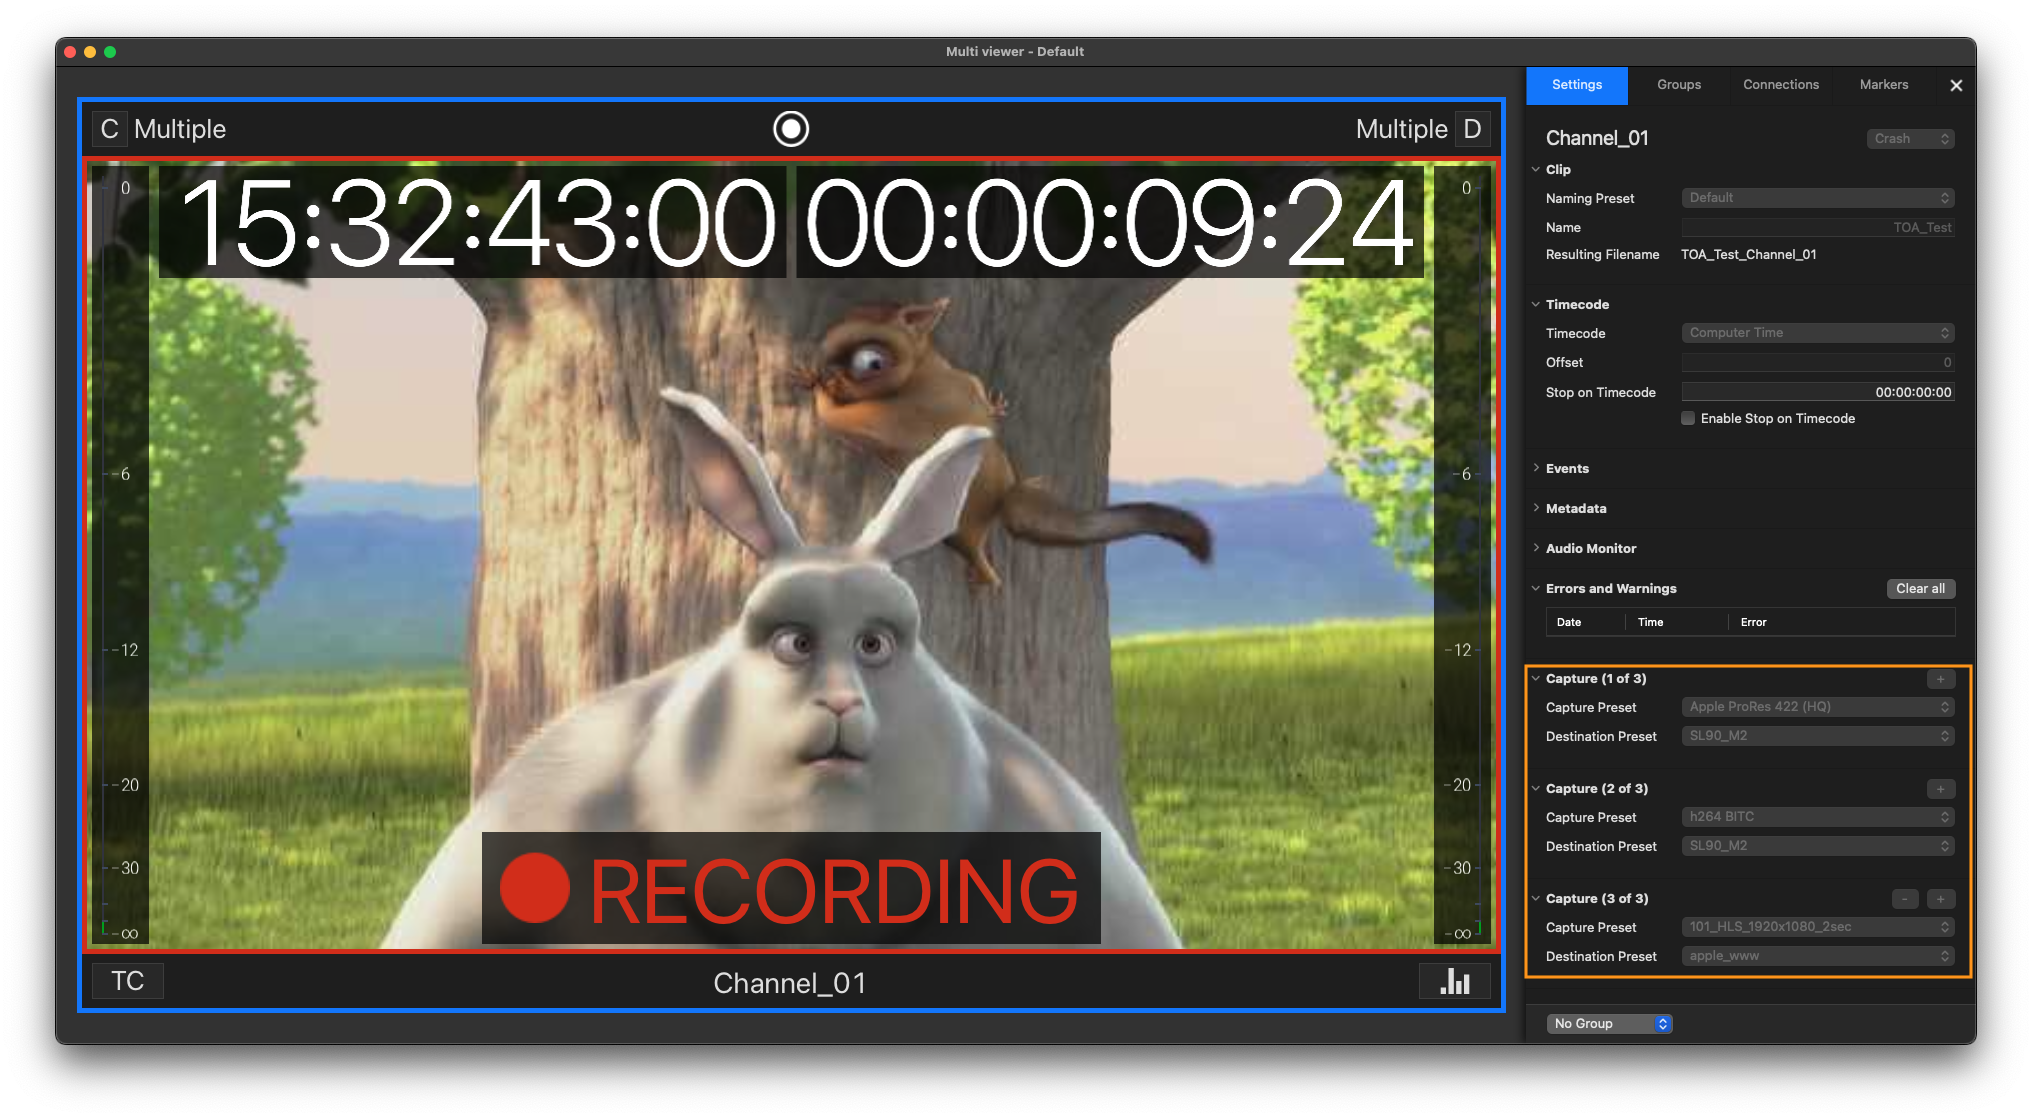Add a capture after Capture 2 of 3

pos(1941,789)
